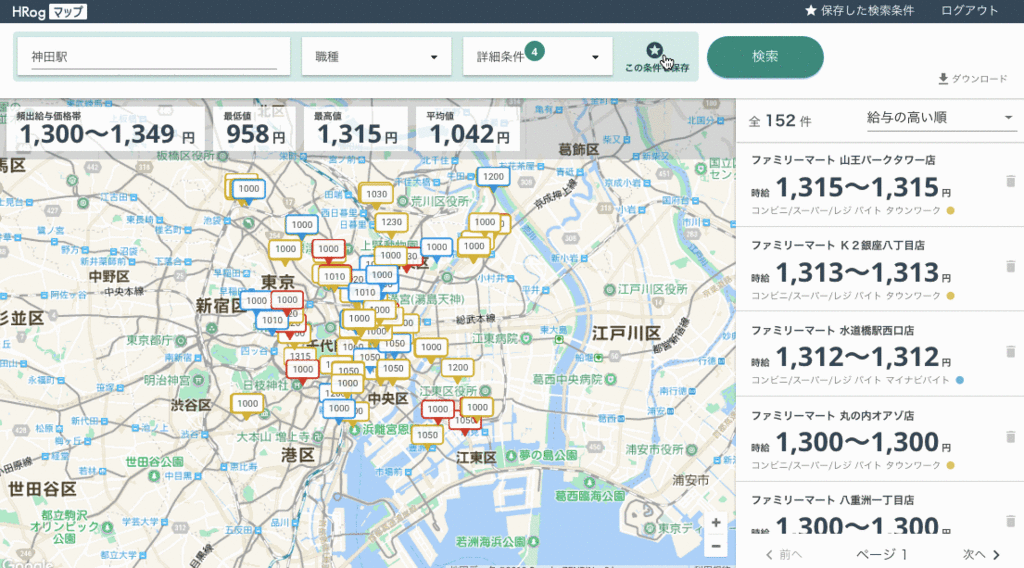Click the green 検索 button
This screenshot has width=1024, height=568.
coord(765,57)
